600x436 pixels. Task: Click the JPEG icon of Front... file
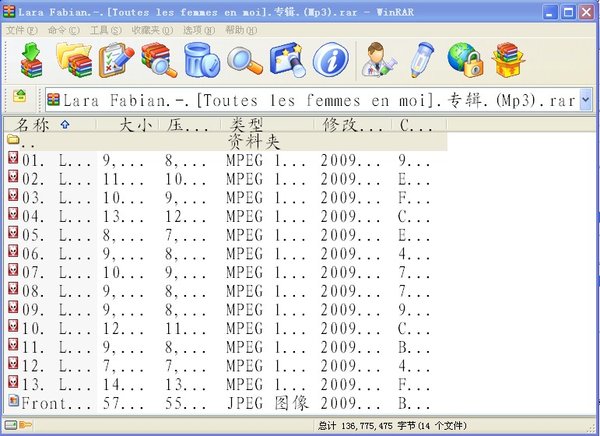click(13, 400)
